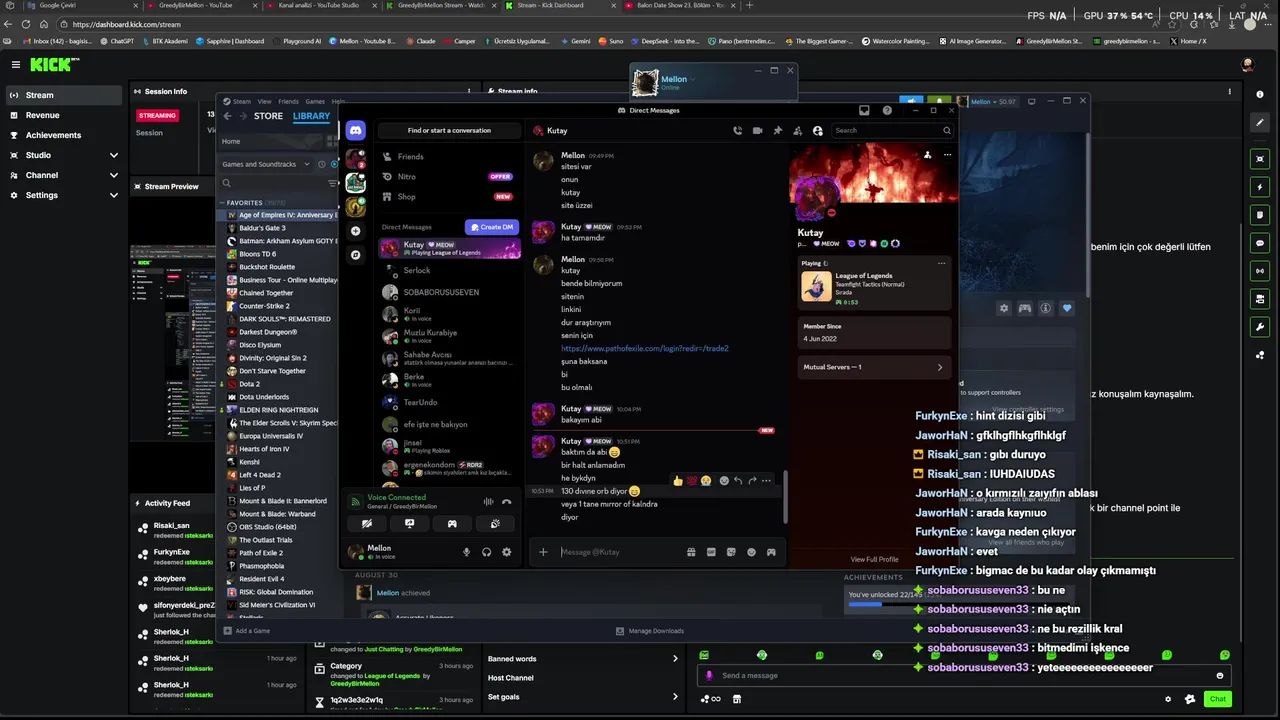Open more options on hovered Discord message
Viewport: 1280px width, 720px height.
click(x=766, y=481)
